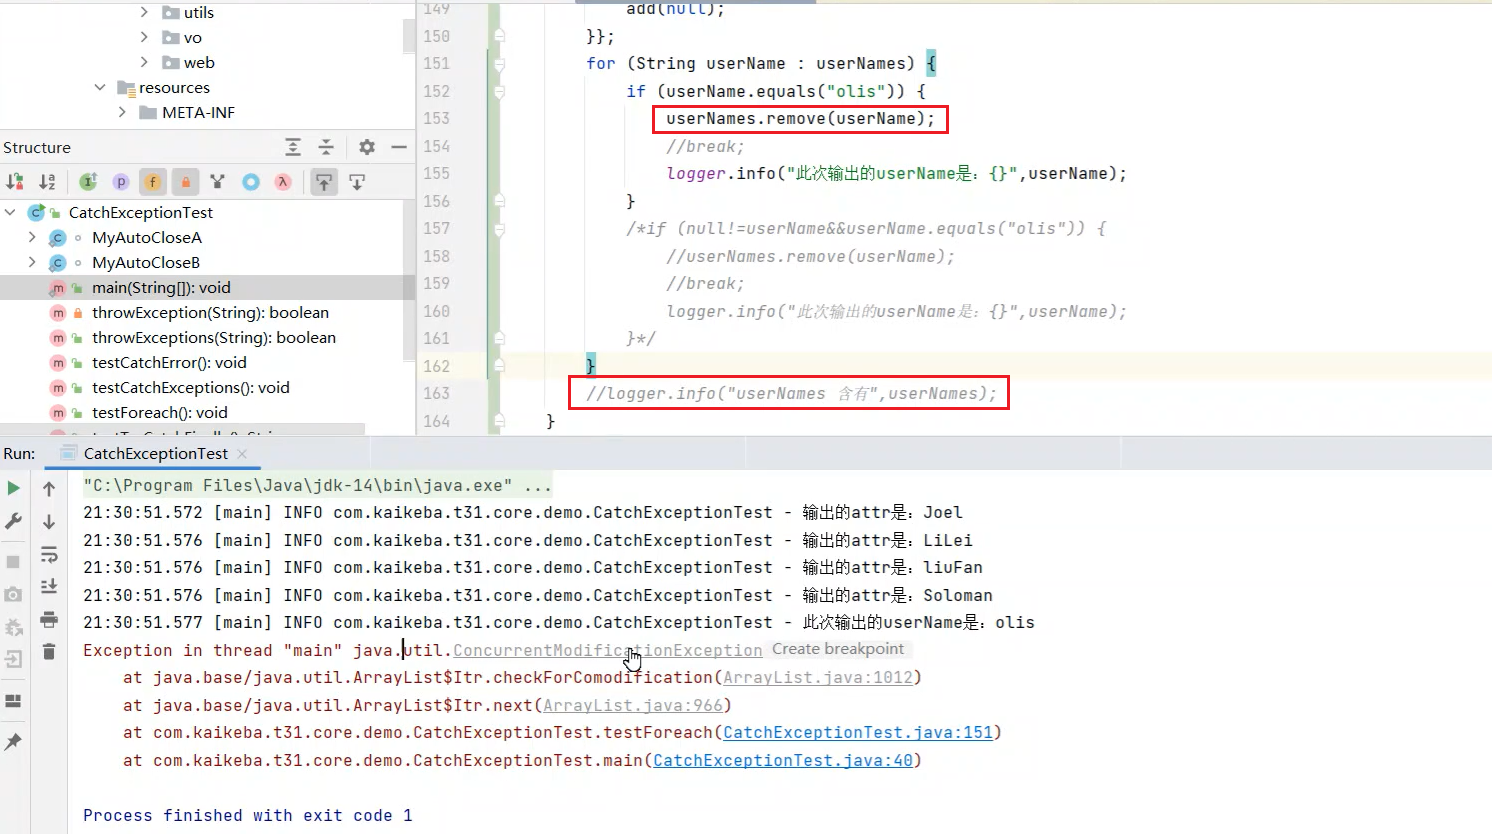Toggle Autoscroll to Source
1492x834 pixels.
[x=324, y=182]
